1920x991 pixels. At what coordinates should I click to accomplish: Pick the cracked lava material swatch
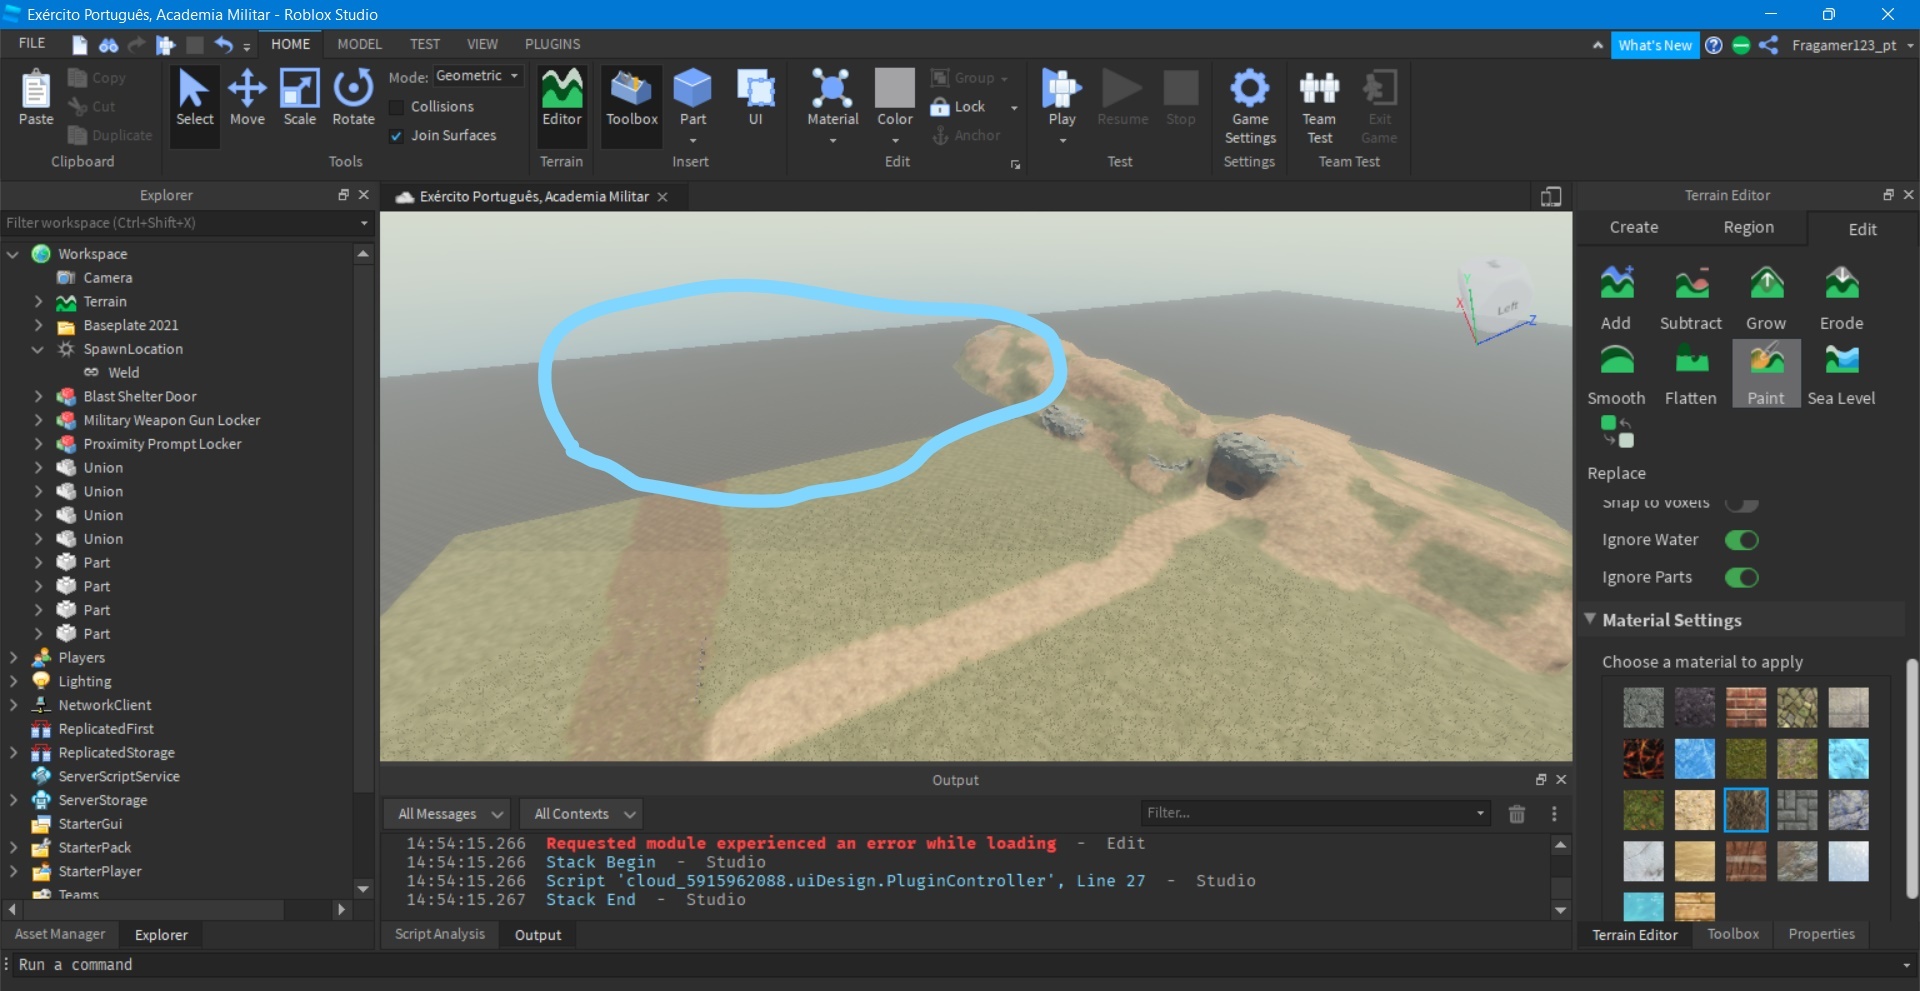tap(1643, 758)
